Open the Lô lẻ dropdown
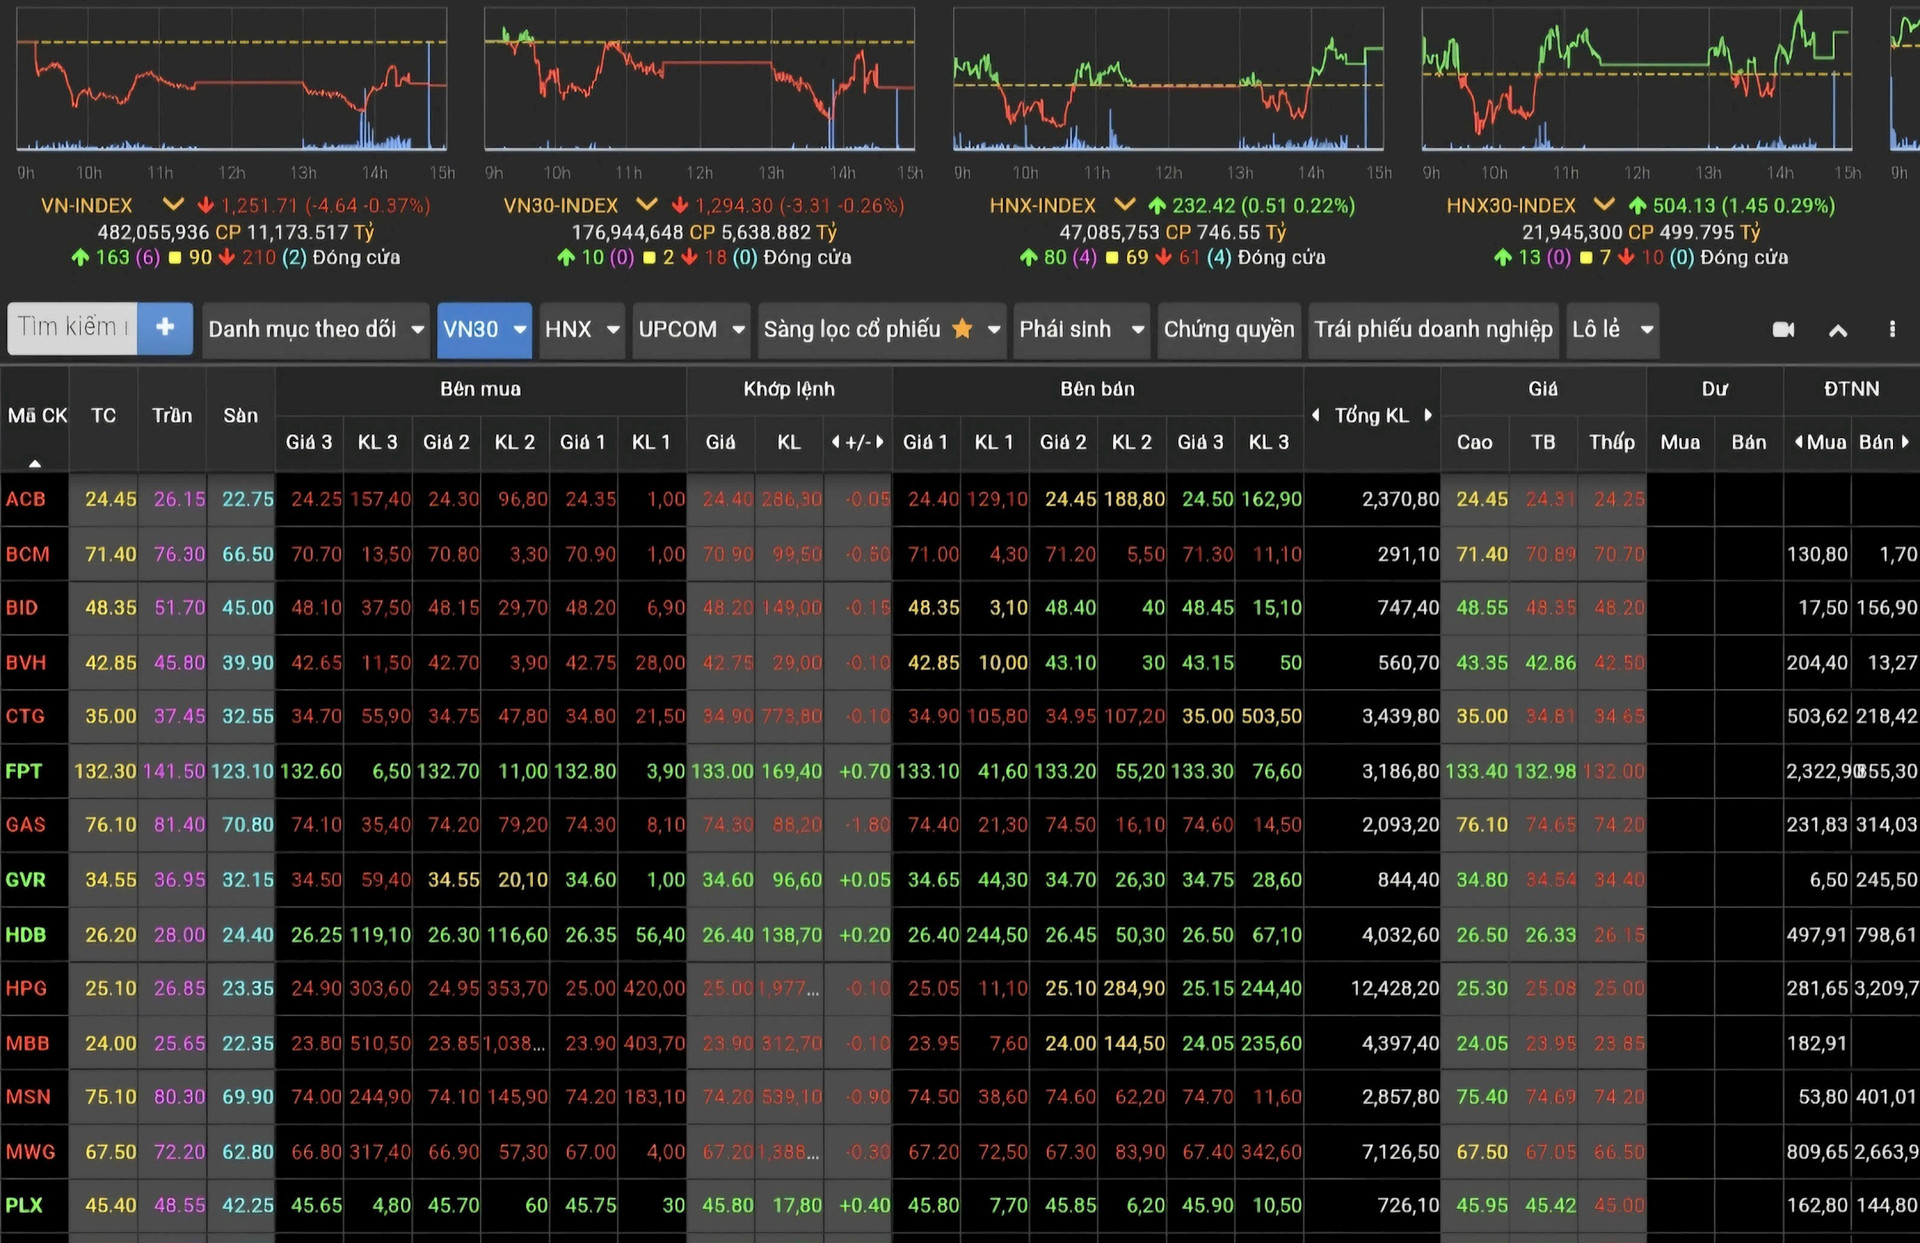Image resolution: width=1920 pixels, height=1243 pixels. pos(1612,329)
